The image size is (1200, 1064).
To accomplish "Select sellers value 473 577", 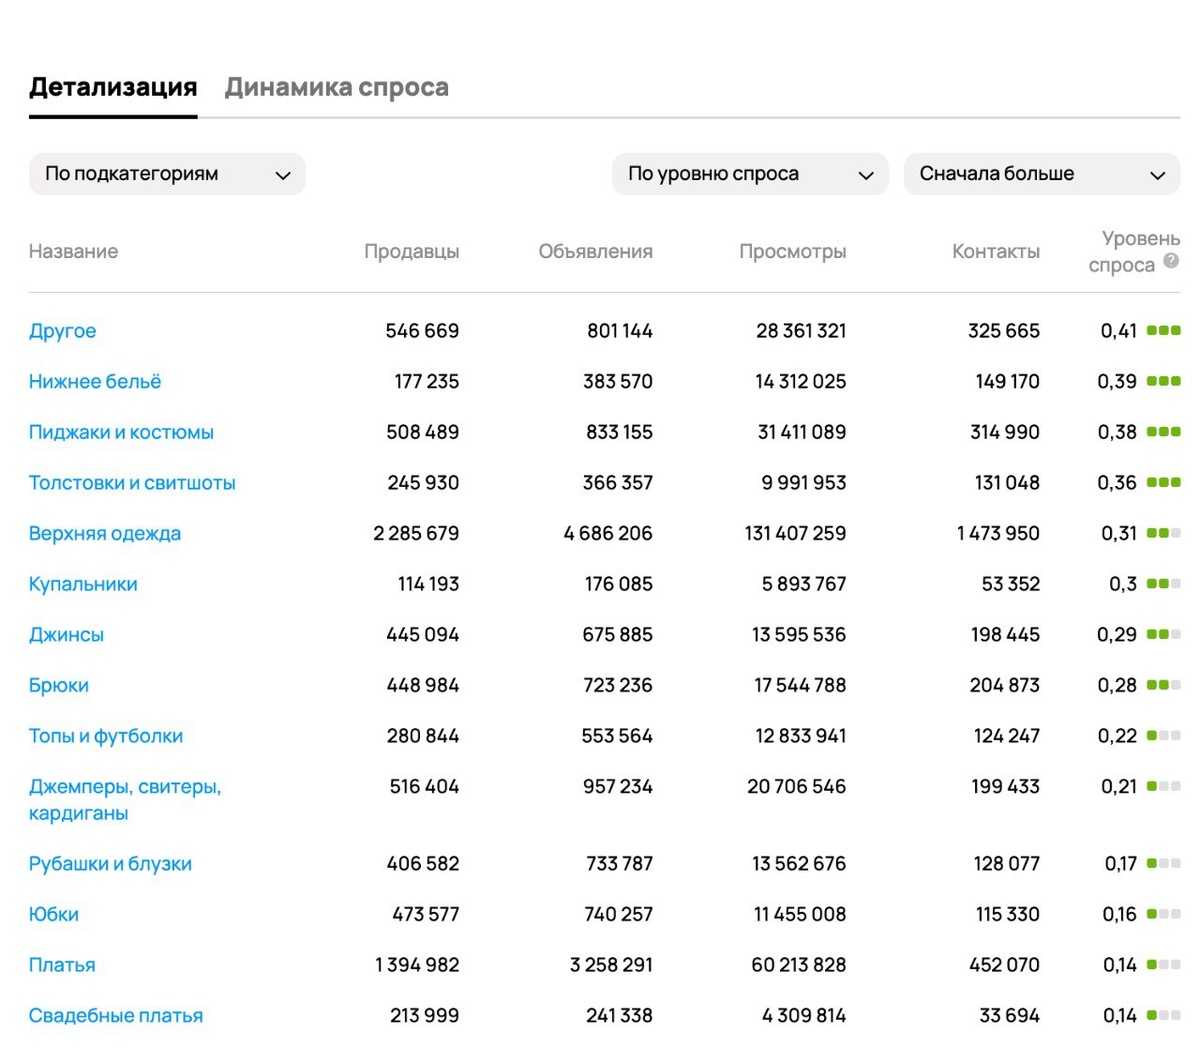I will coord(426,914).
